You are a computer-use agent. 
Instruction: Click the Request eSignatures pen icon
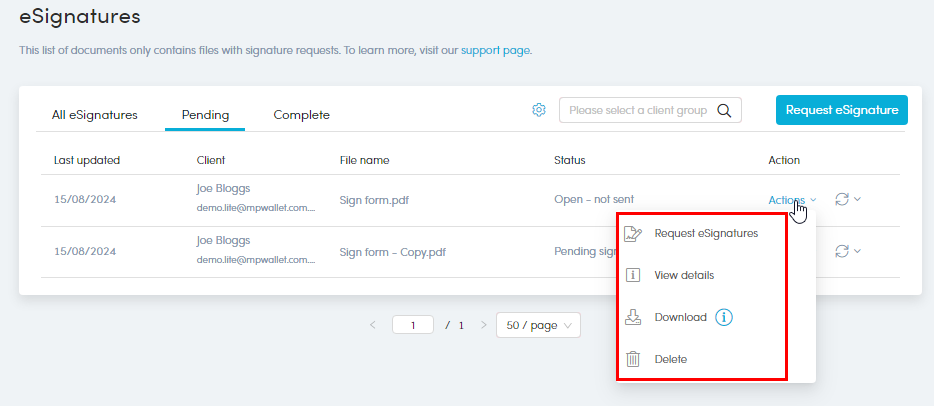click(x=632, y=234)
